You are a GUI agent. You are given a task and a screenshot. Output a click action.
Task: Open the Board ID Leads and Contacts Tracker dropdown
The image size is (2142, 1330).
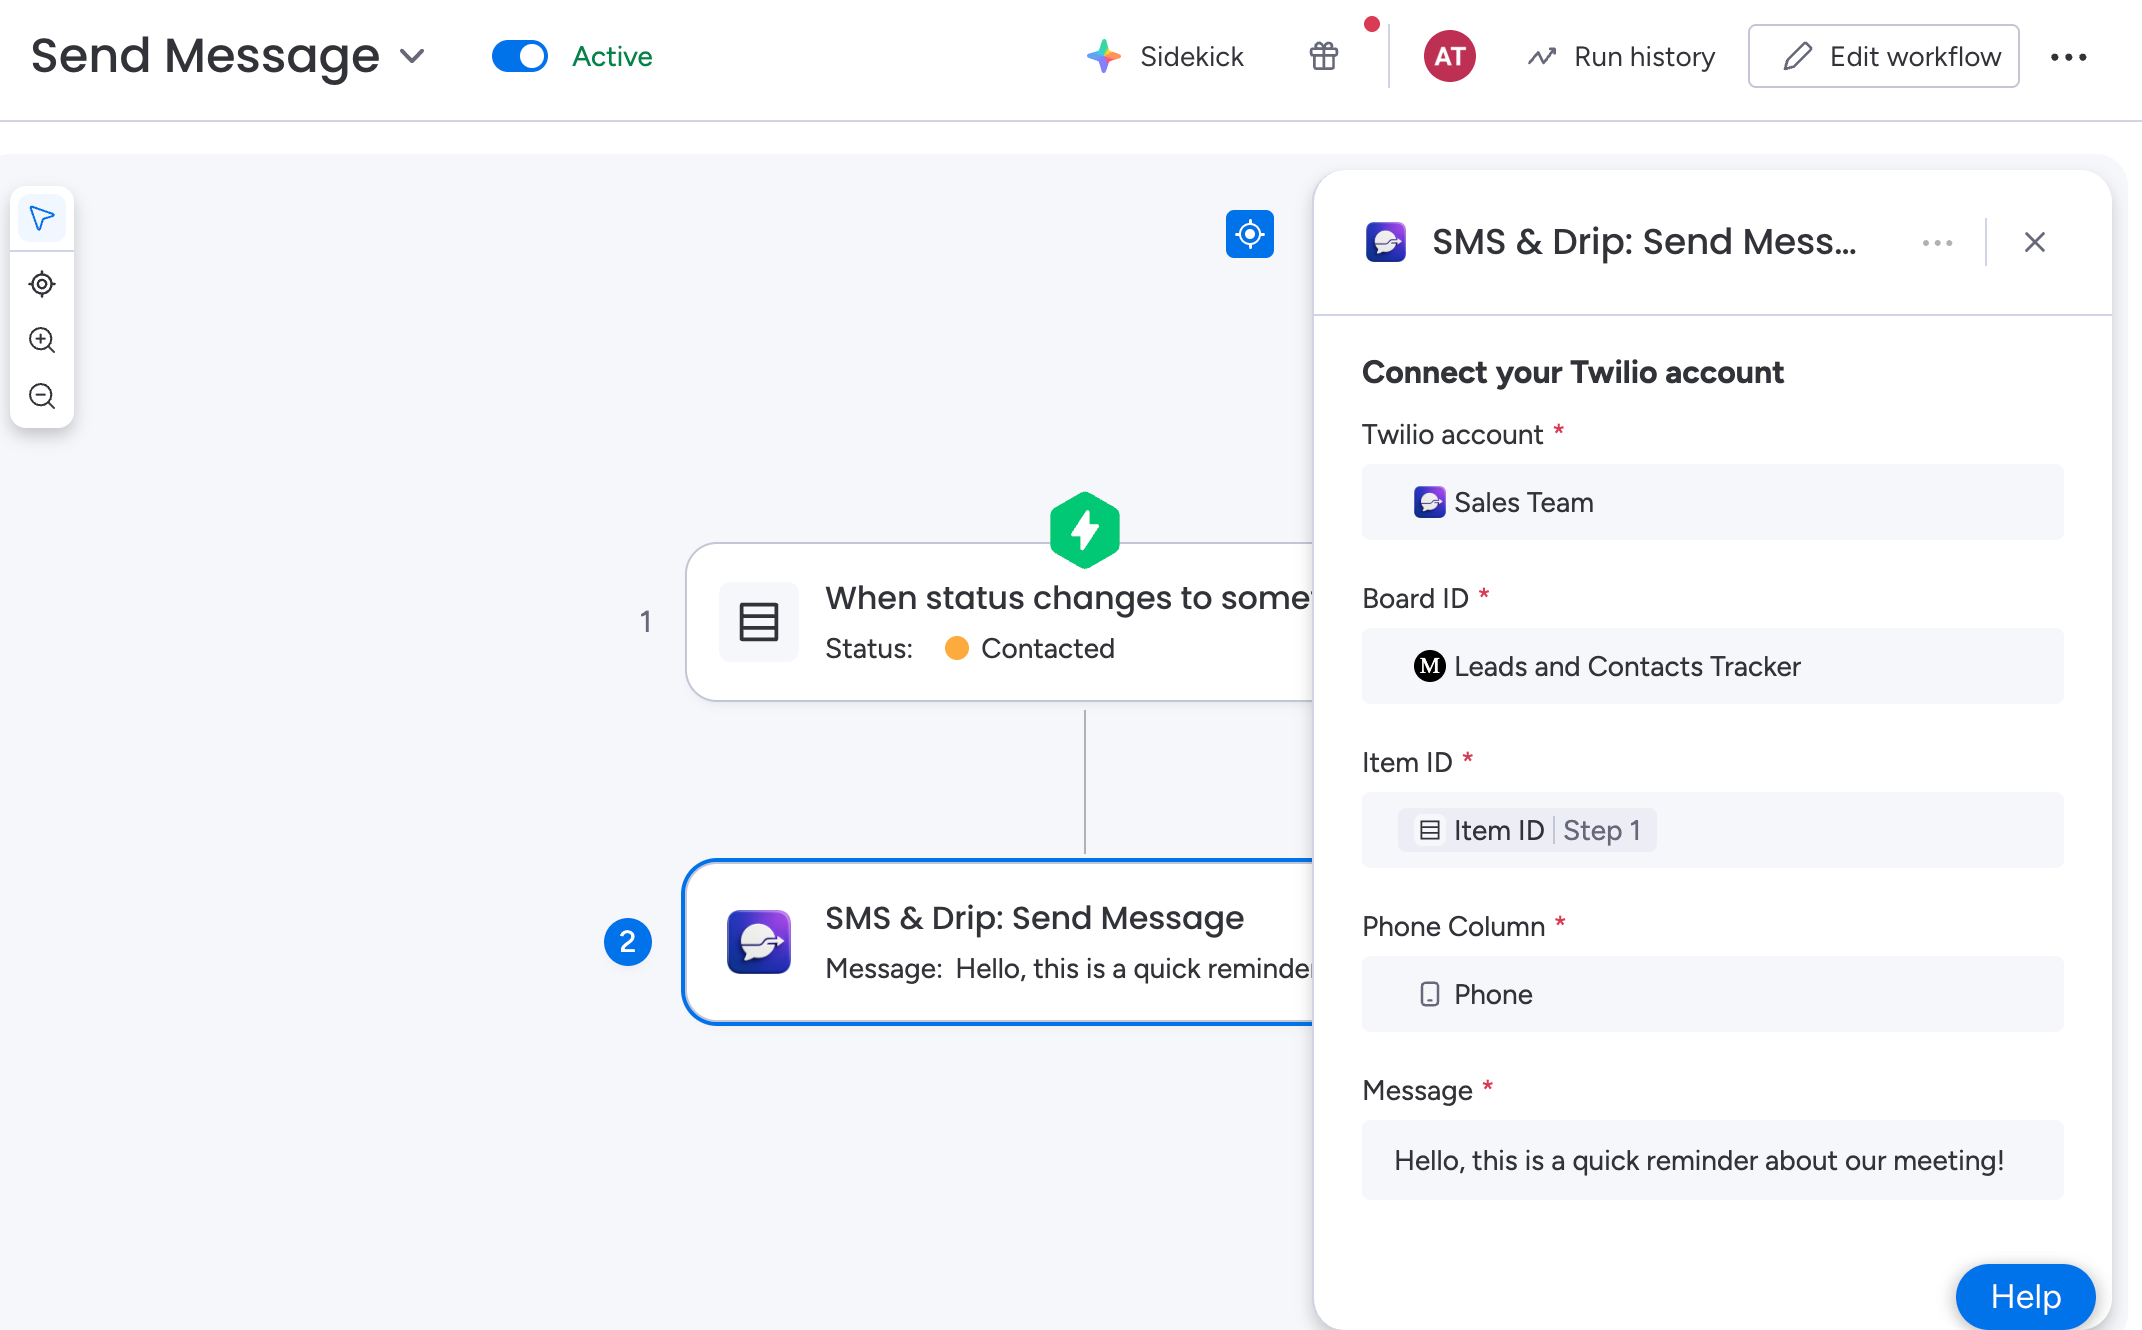(1712, 666)
